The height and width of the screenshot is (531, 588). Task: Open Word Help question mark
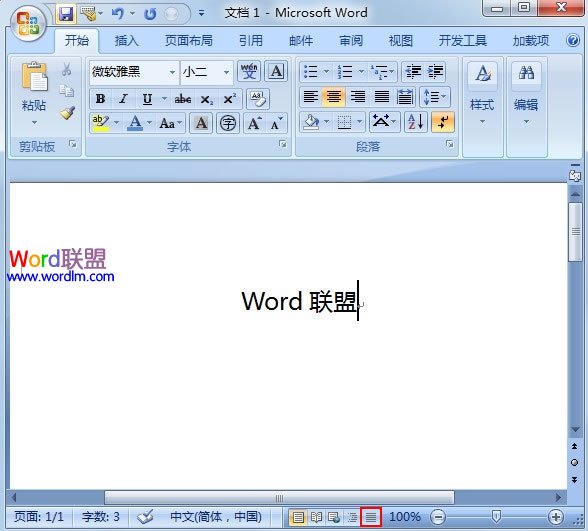[x=573, y=40]
